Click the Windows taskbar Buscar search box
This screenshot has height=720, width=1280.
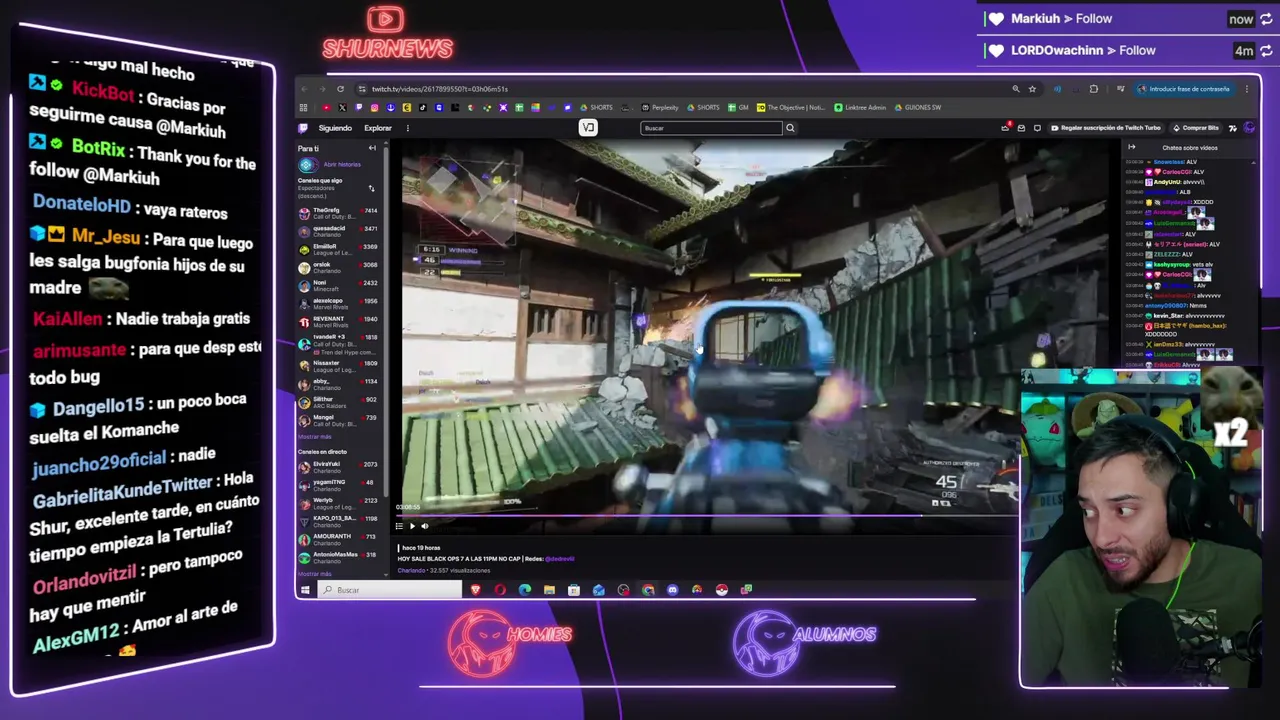(x=389, y=590)
